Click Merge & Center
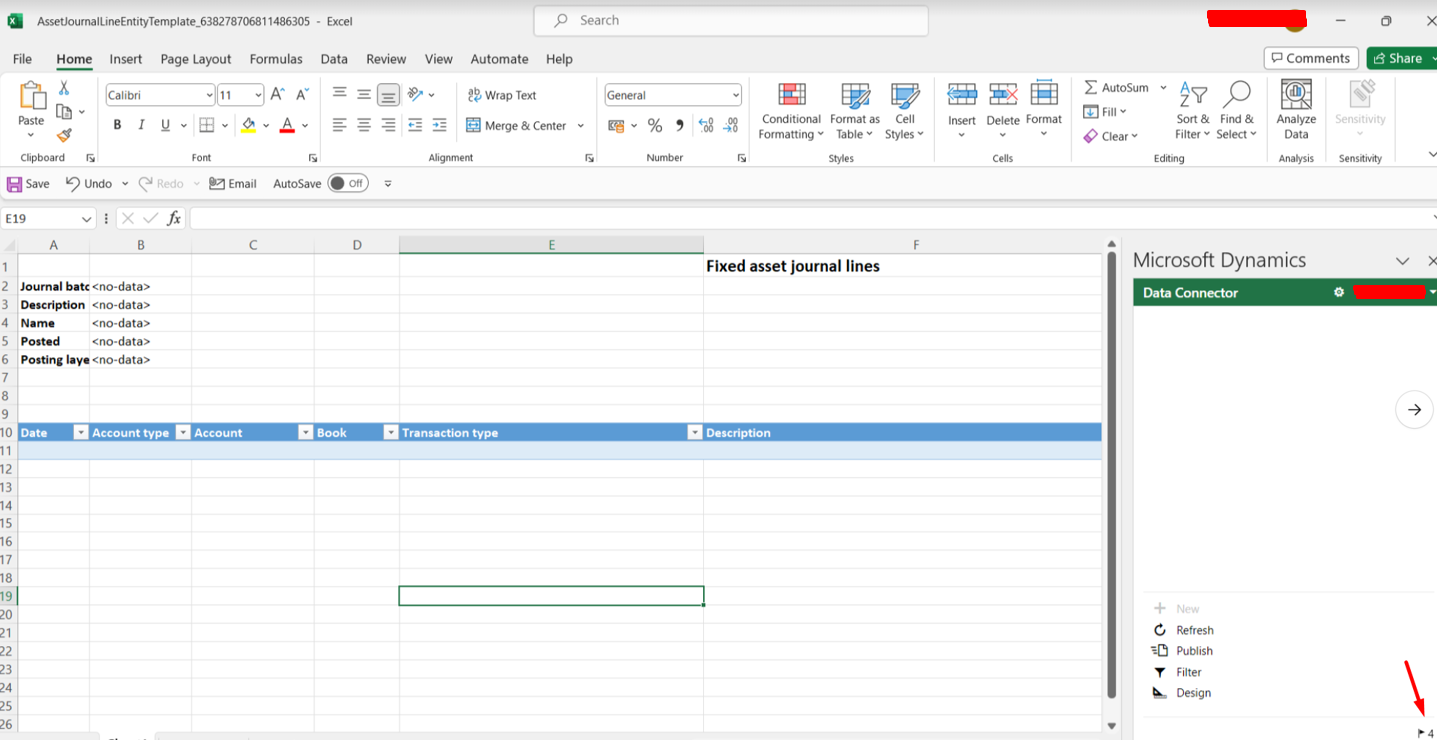The width and height of the screenshot is (1437, 740). [x=516, y=126]
